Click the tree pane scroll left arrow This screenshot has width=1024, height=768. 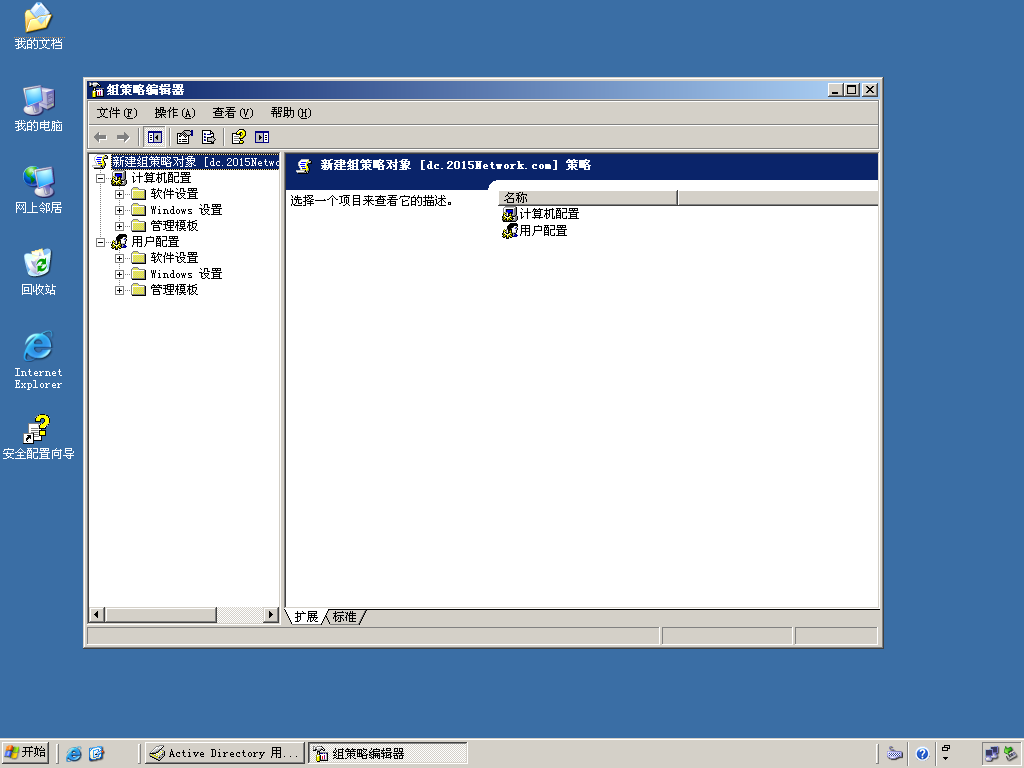97,615
